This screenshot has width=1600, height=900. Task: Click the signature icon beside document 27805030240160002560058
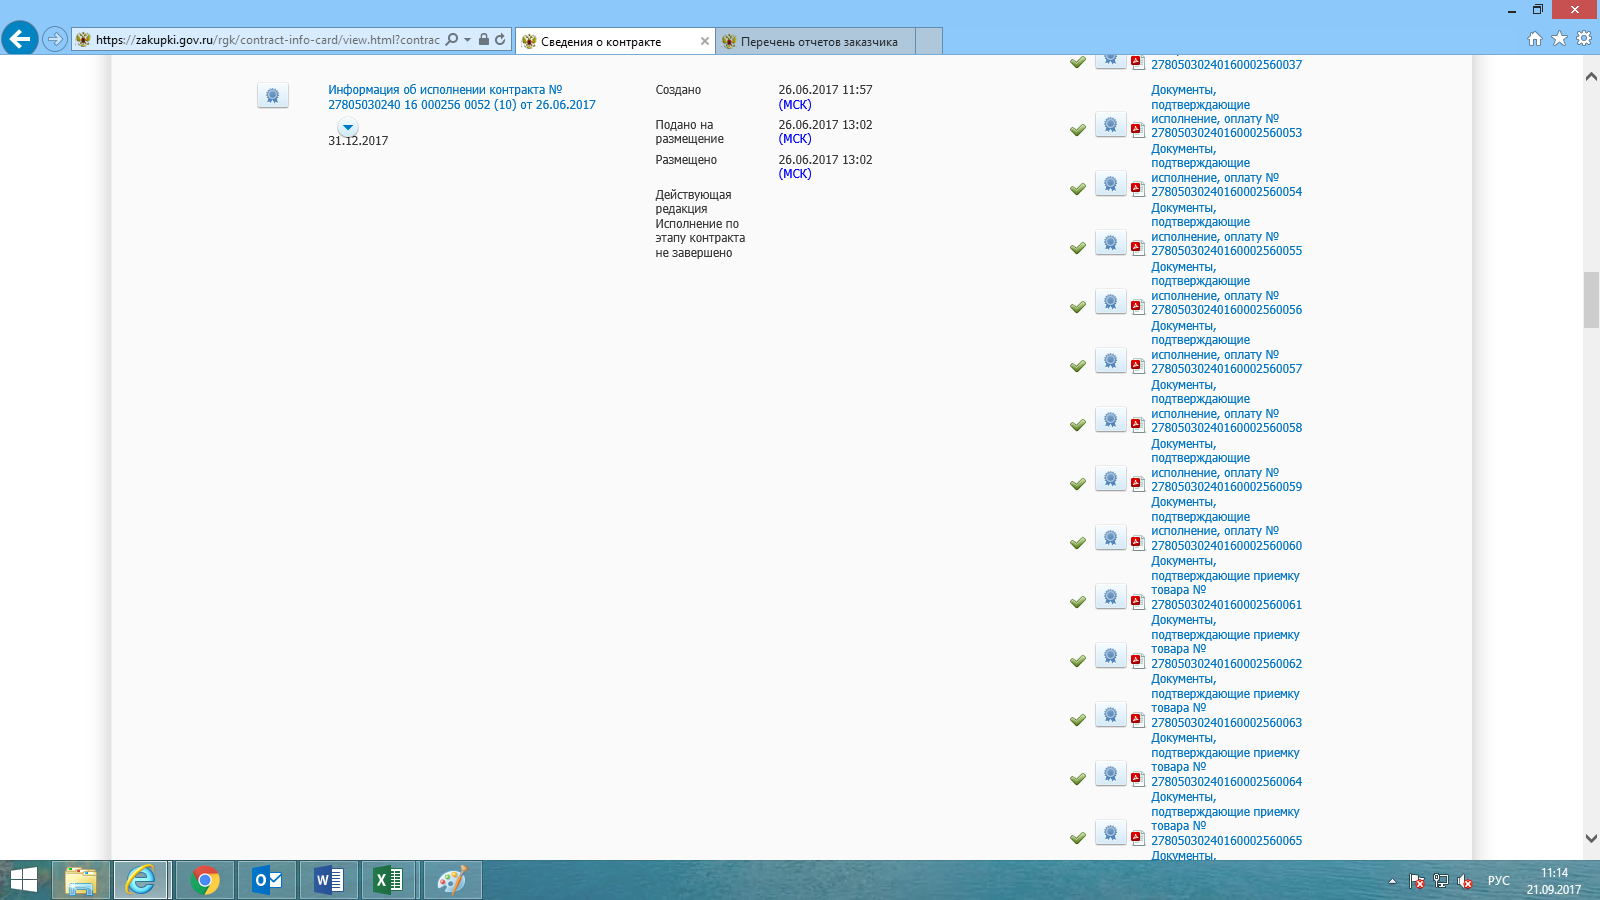coord(1110,420)
